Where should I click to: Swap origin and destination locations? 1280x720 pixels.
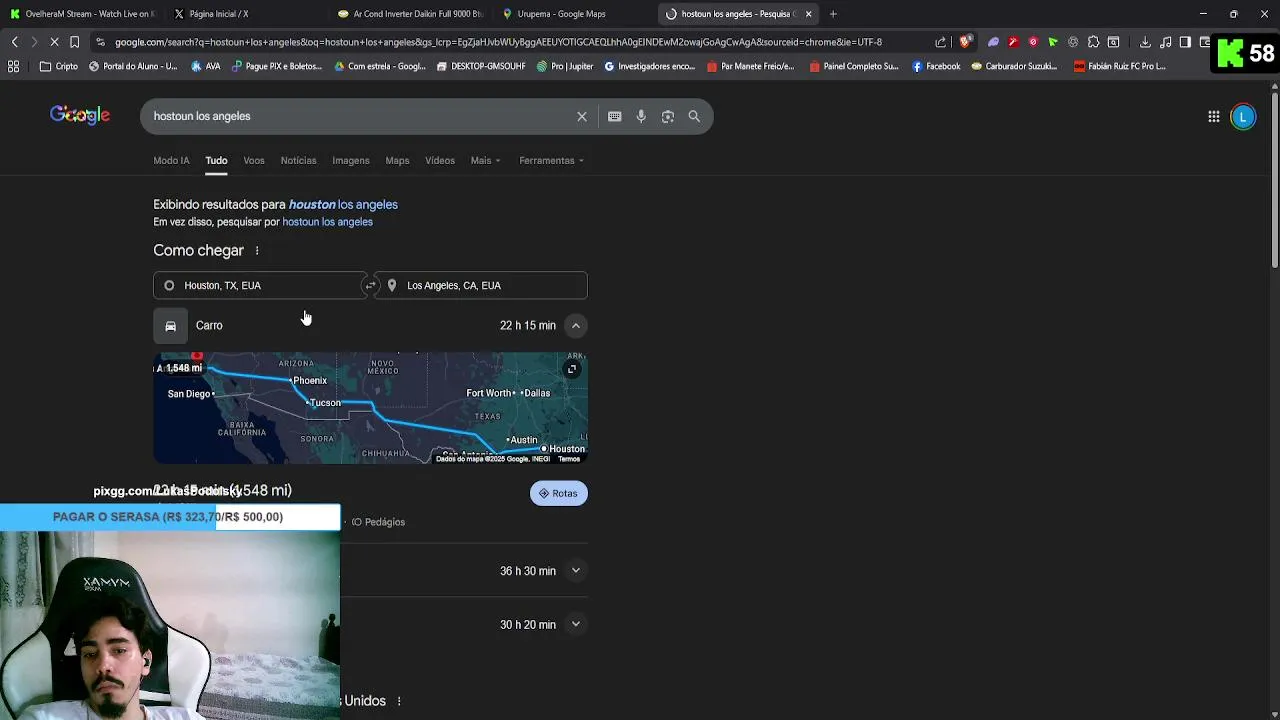pyautogui.click(x=370, y=285)
